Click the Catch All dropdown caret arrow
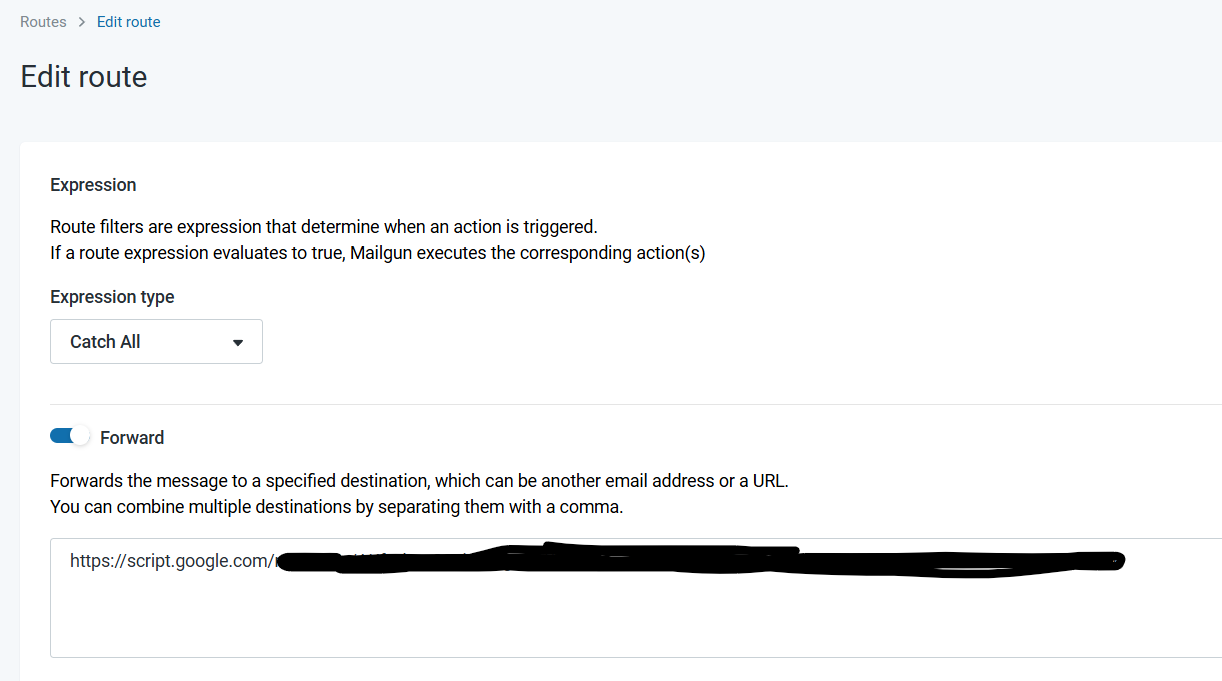This screenshot has height=681, width=1222. 238,342
